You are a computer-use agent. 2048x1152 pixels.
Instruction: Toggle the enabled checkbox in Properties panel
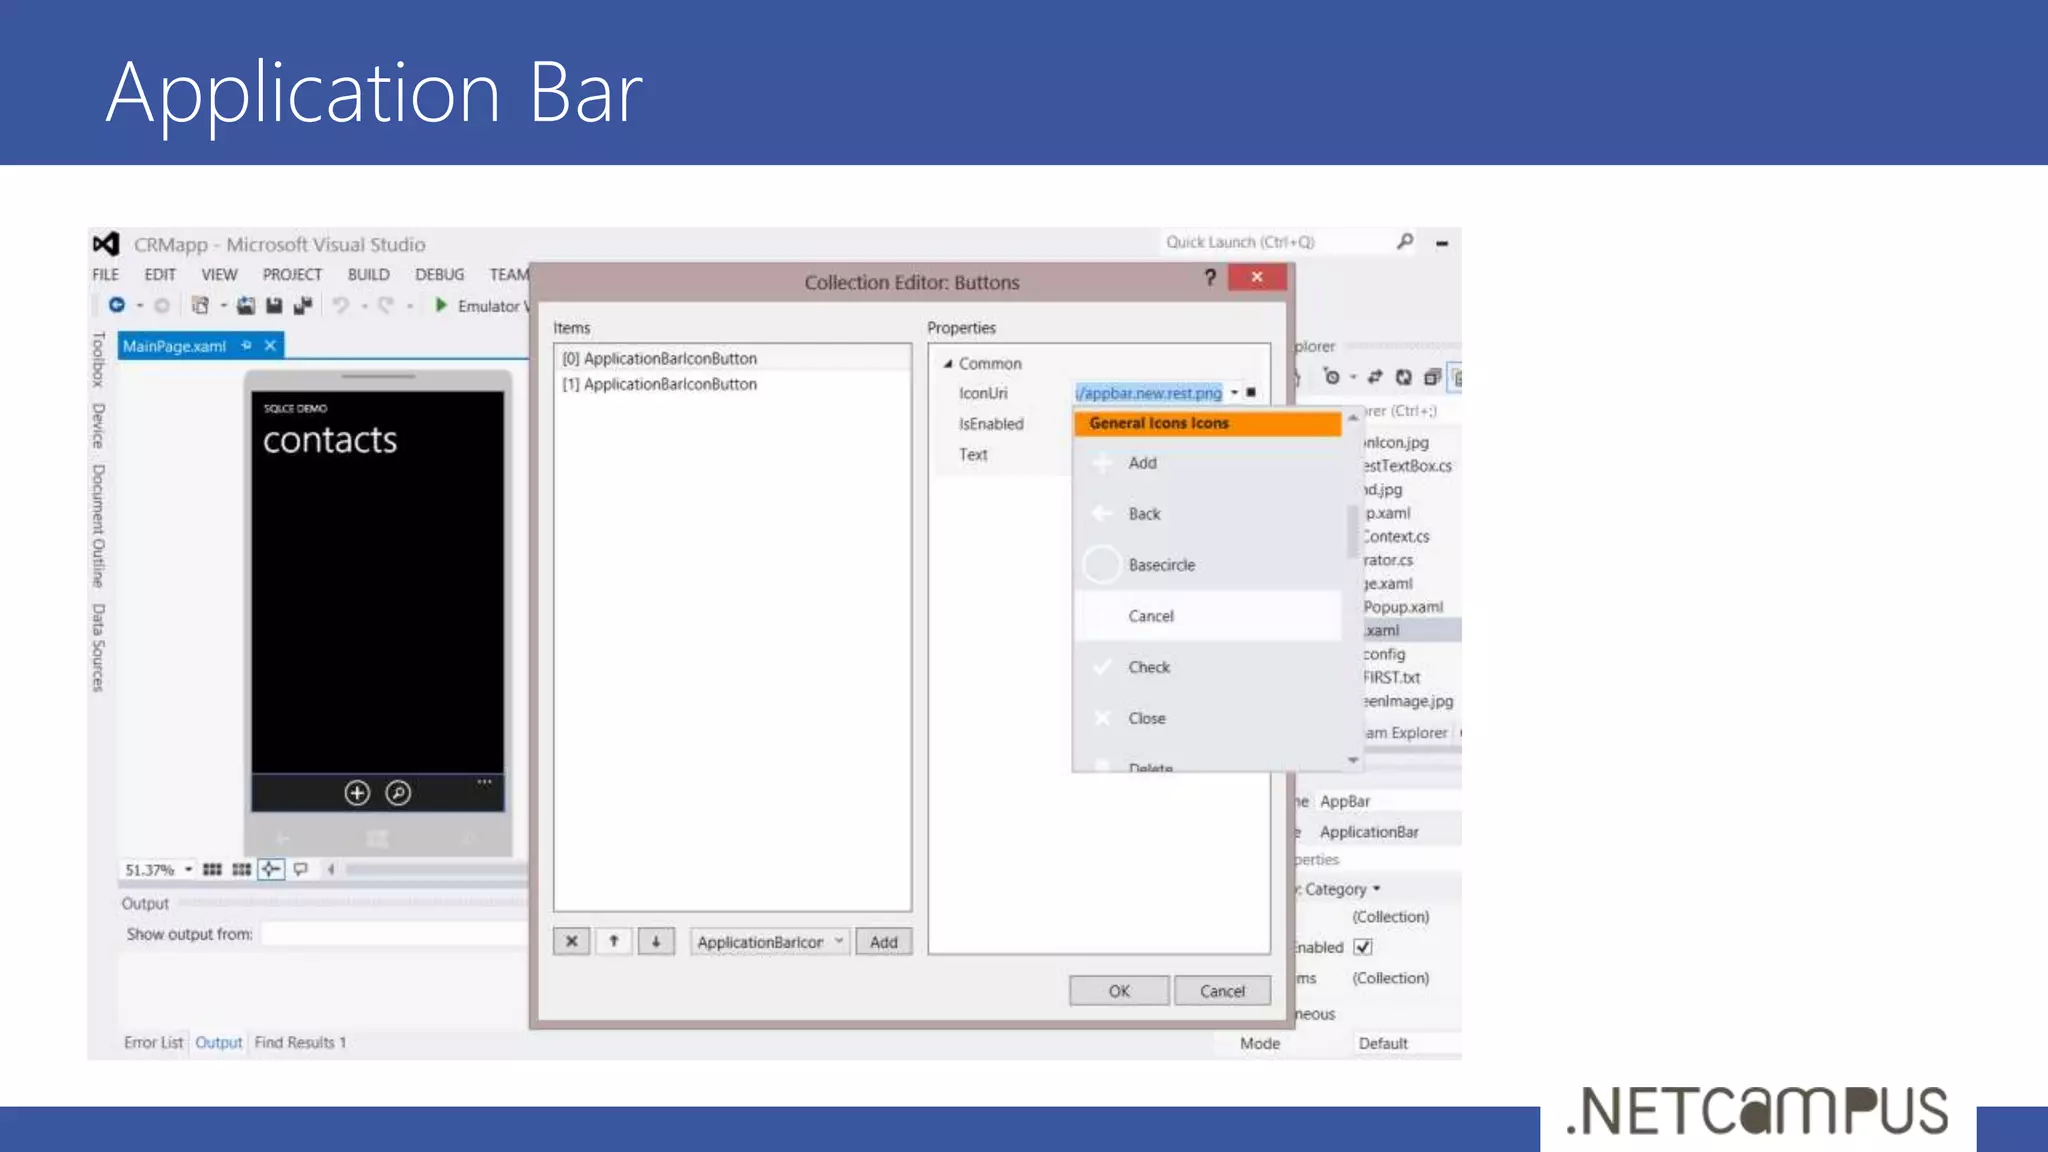(x=1363, y=946)
